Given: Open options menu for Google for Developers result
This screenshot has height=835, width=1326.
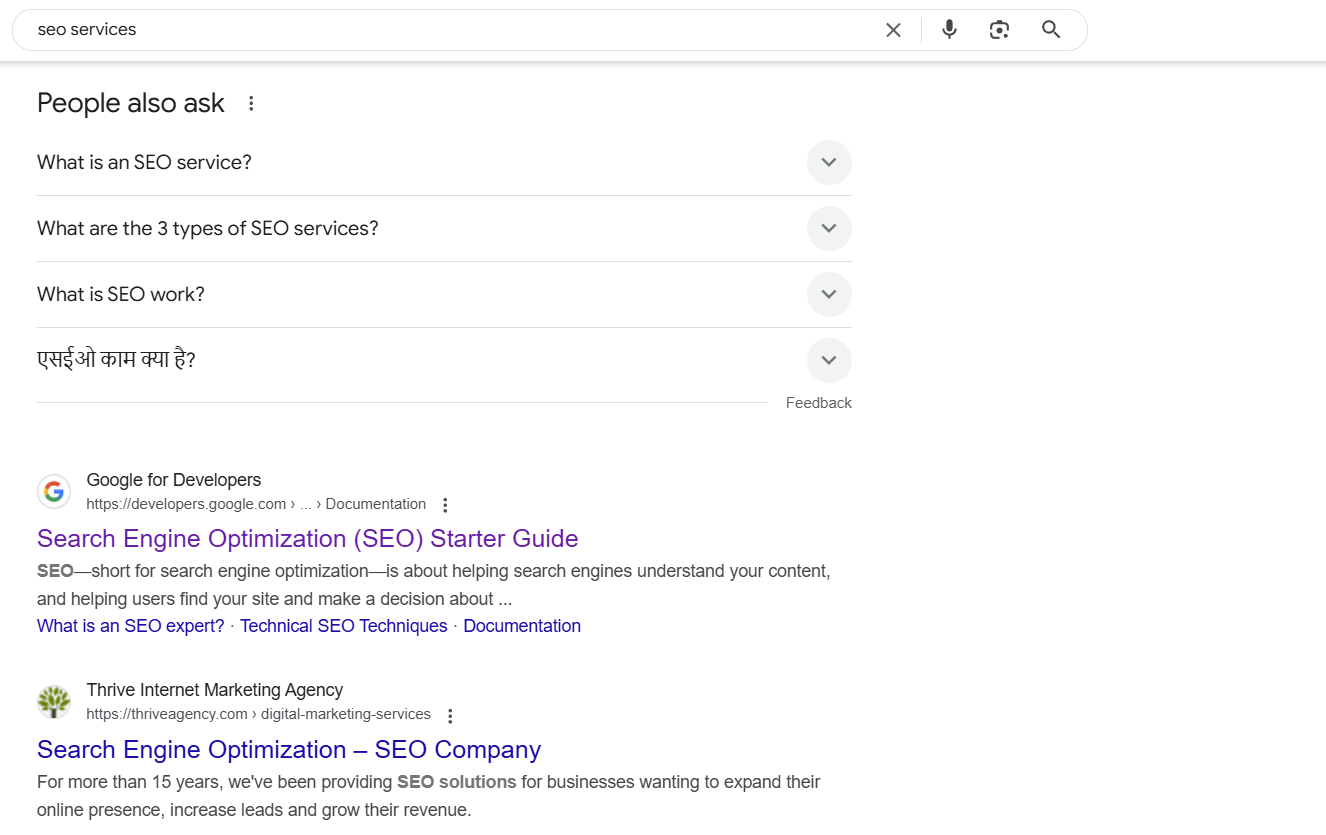Looking at the screenshot, I should [x=445, y=505].
